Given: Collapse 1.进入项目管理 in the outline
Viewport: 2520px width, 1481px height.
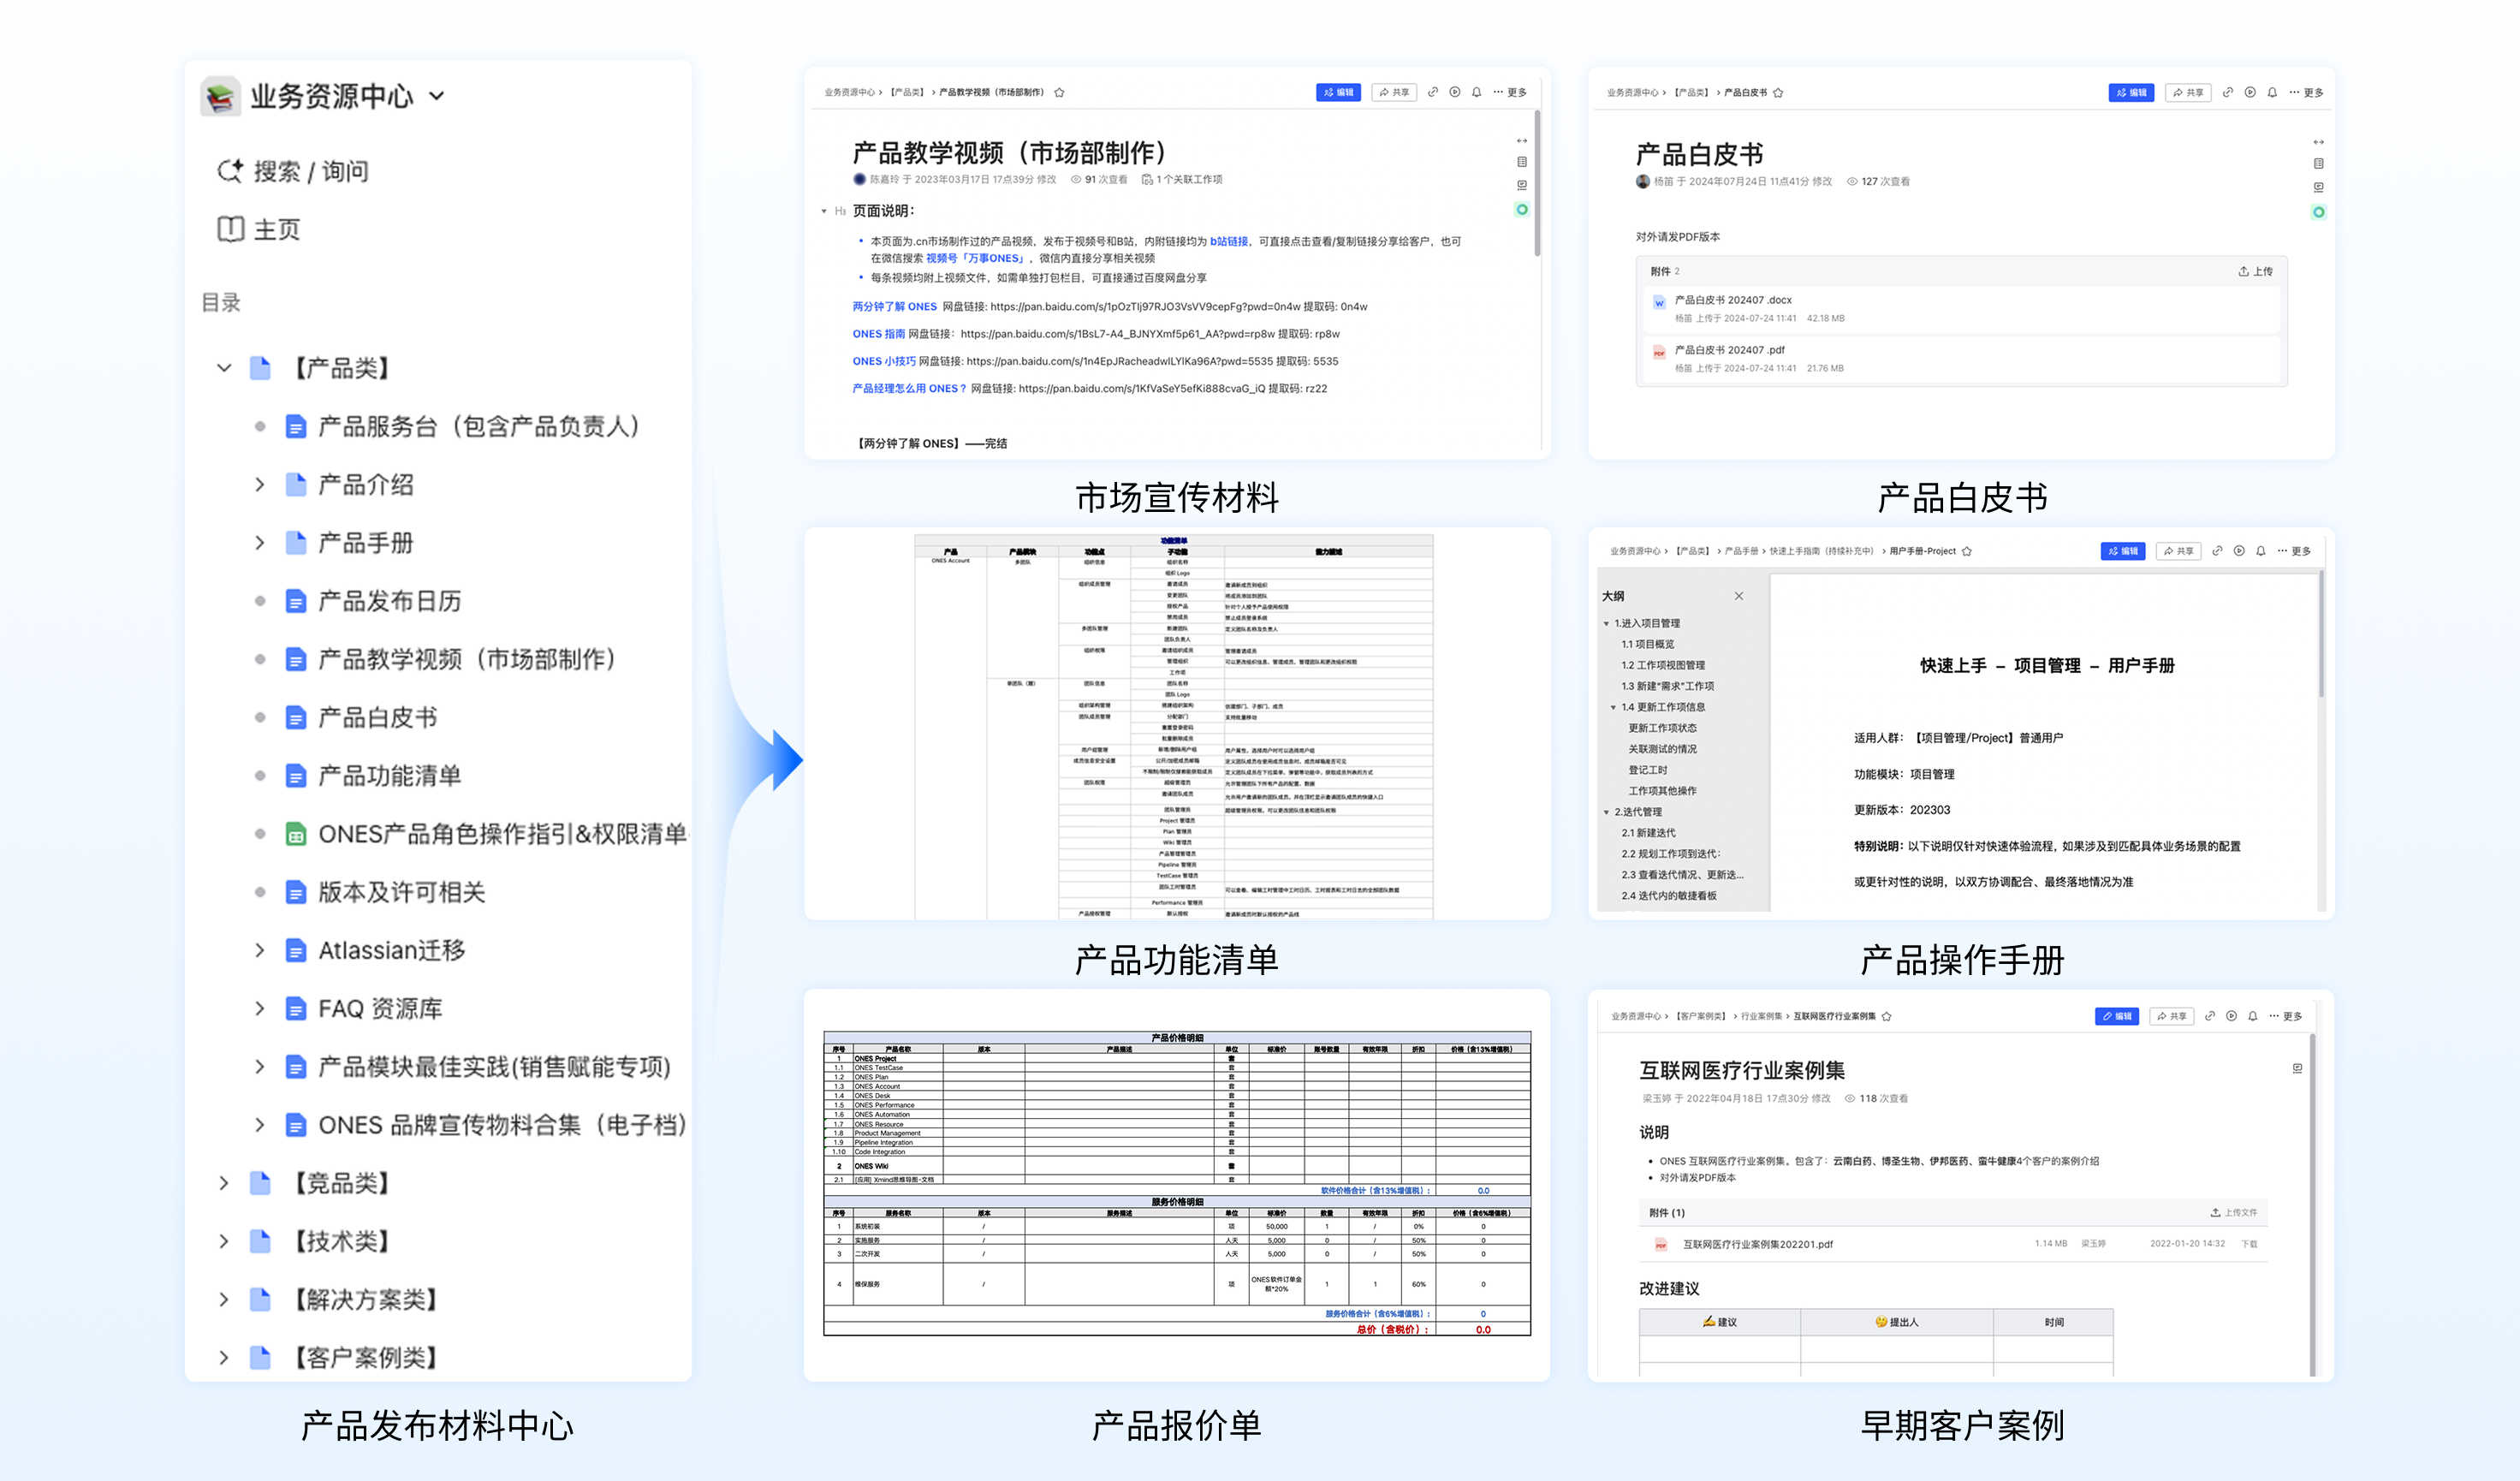Looking at the screenshot, I should 1606,623.
